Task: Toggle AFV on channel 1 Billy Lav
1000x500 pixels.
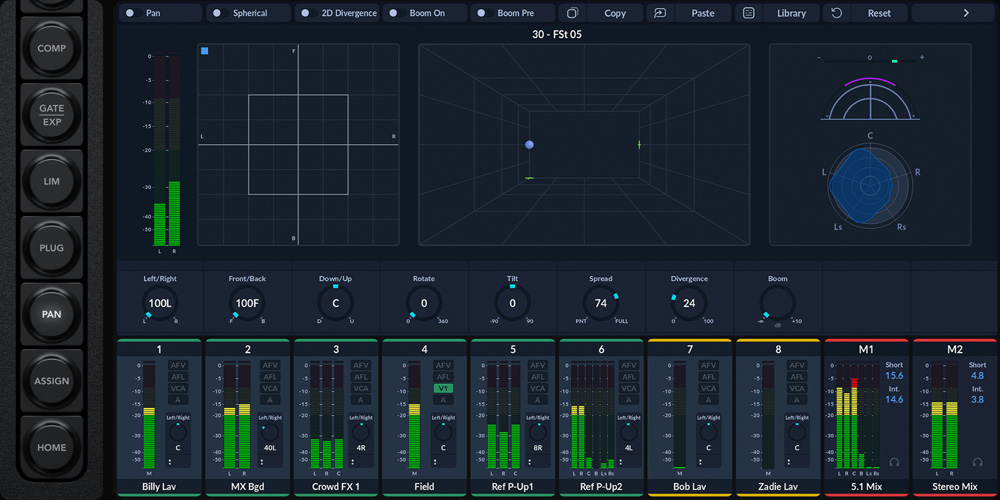Action: tap(178, 365)
